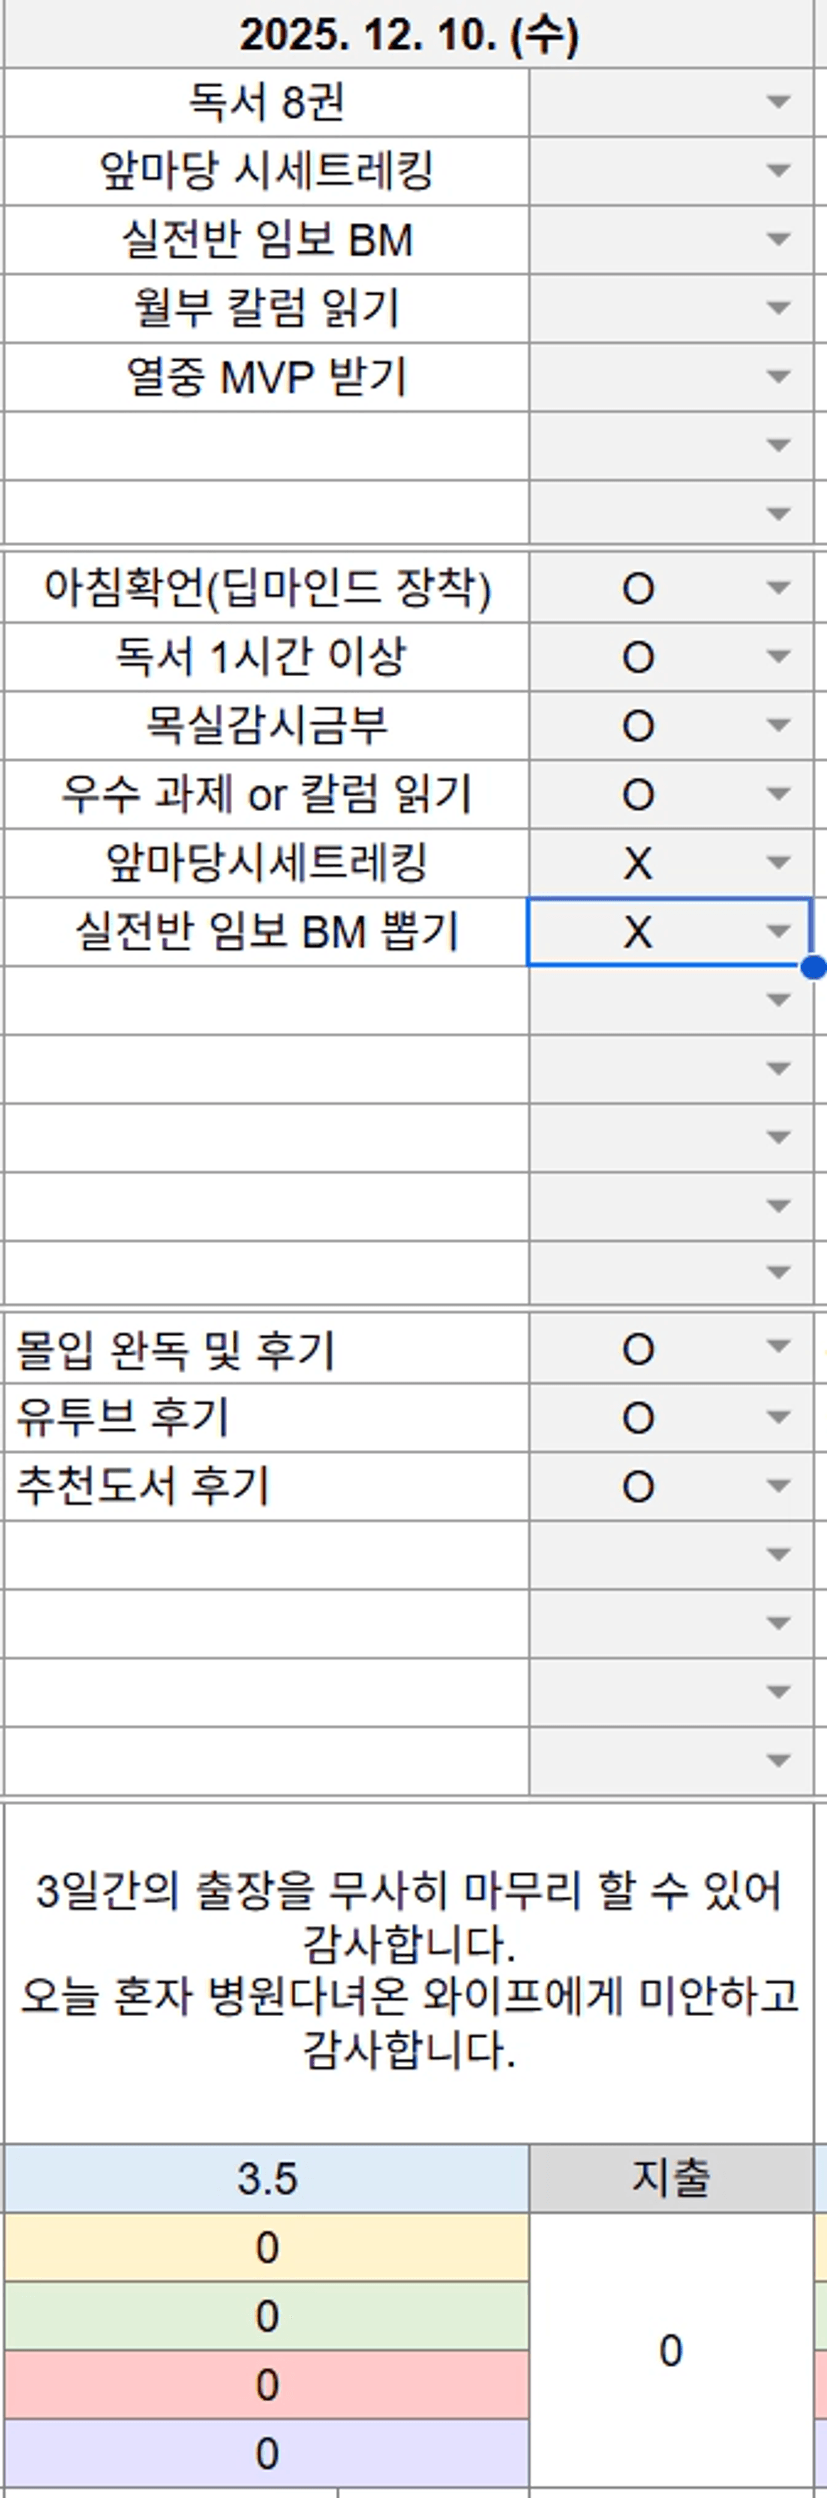The height and width of the screenshot is (2498, 827).
Task: Open dropdown for 독서 1시간 이상 status
Action: coord(778,657)
